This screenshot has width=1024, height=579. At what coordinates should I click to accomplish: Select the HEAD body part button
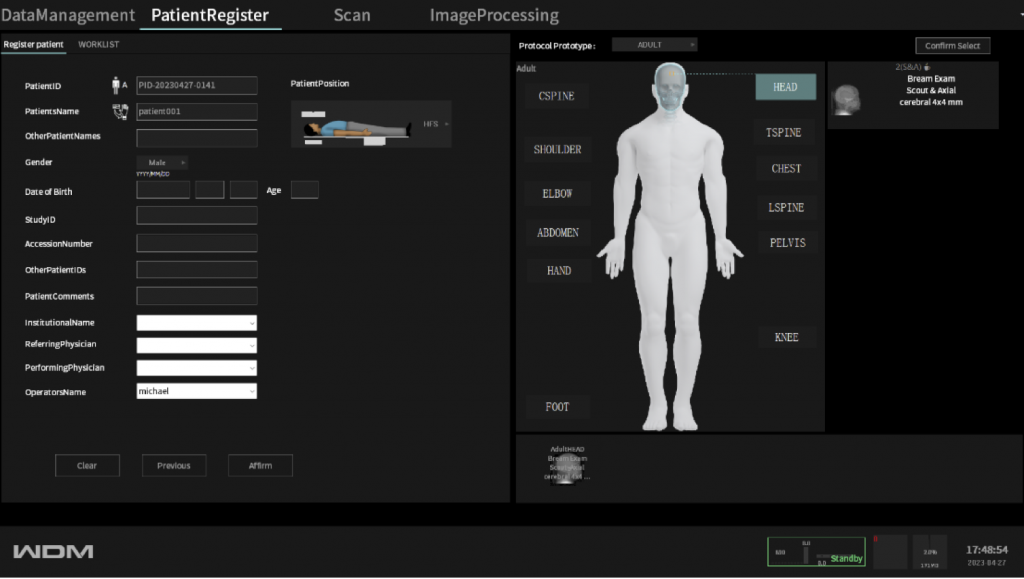click(x=786, y=87)
